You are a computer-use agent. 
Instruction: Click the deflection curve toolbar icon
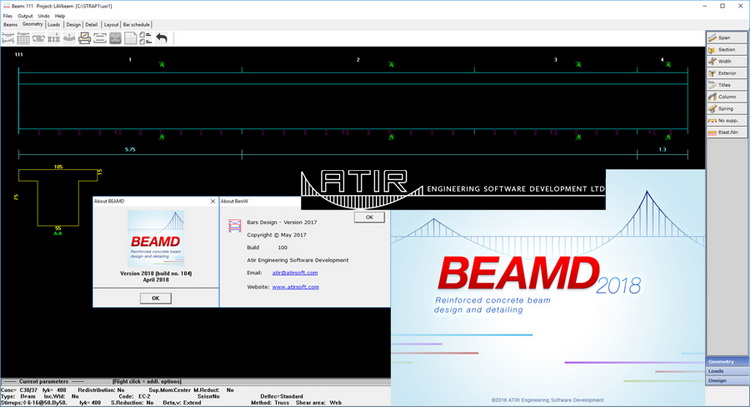69,38
